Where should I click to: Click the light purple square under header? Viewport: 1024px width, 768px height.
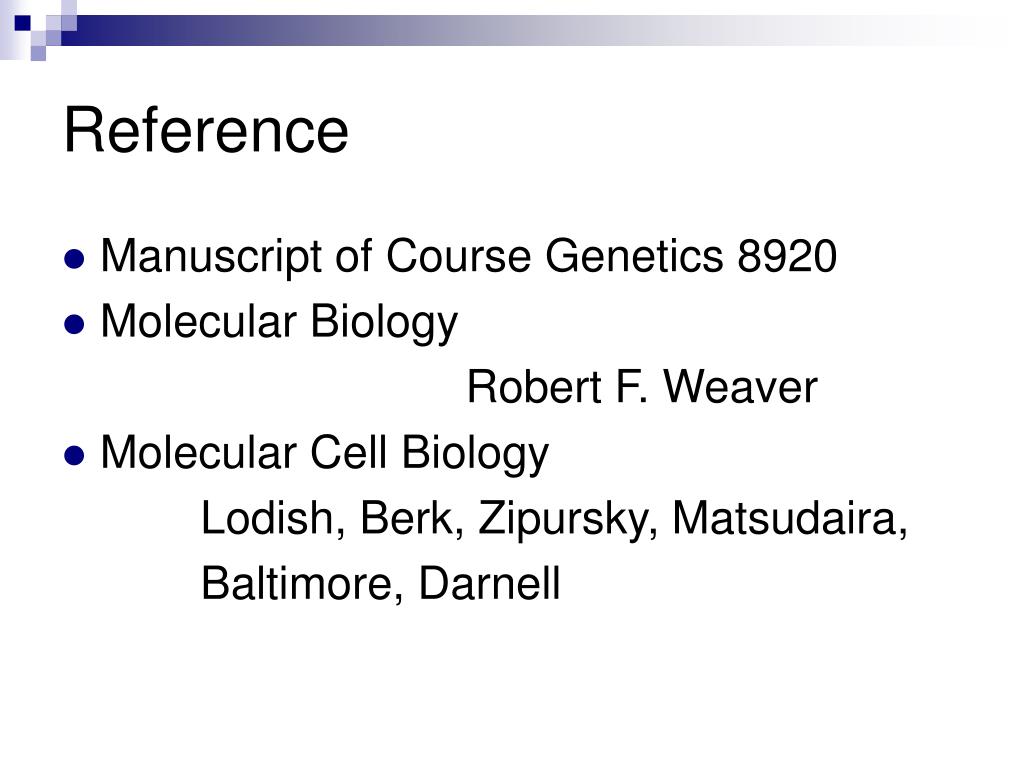(x=38, y=53)
